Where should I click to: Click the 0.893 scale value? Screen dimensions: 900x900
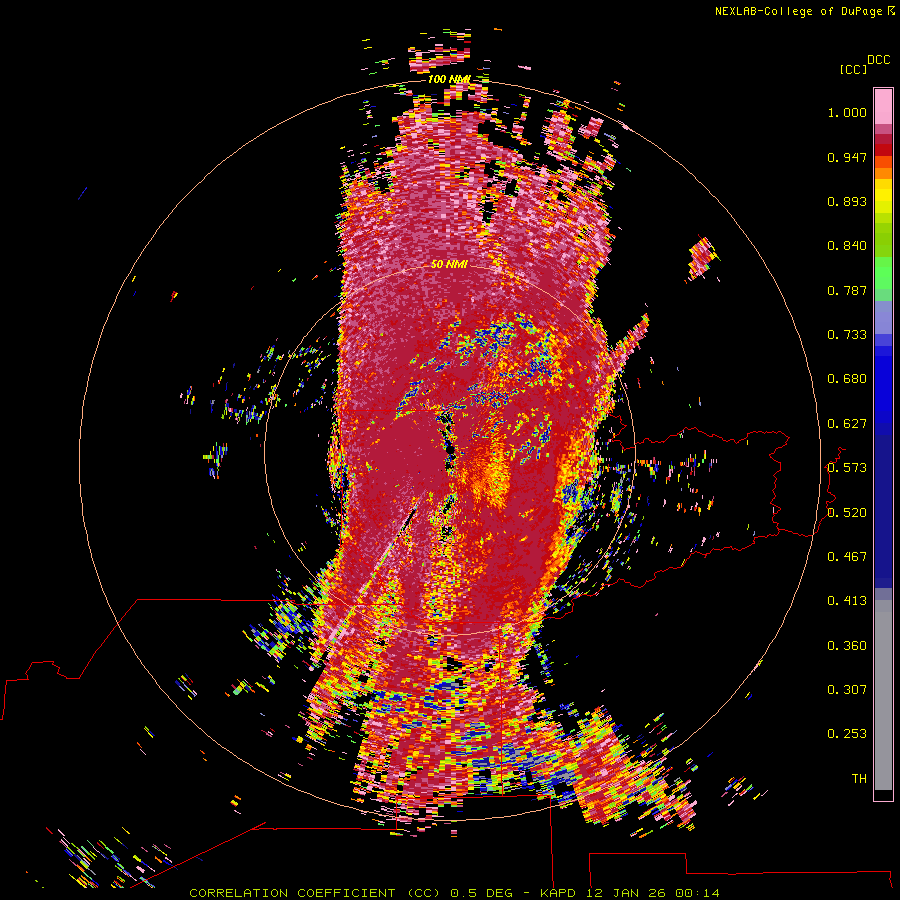(x=847, y=201)
